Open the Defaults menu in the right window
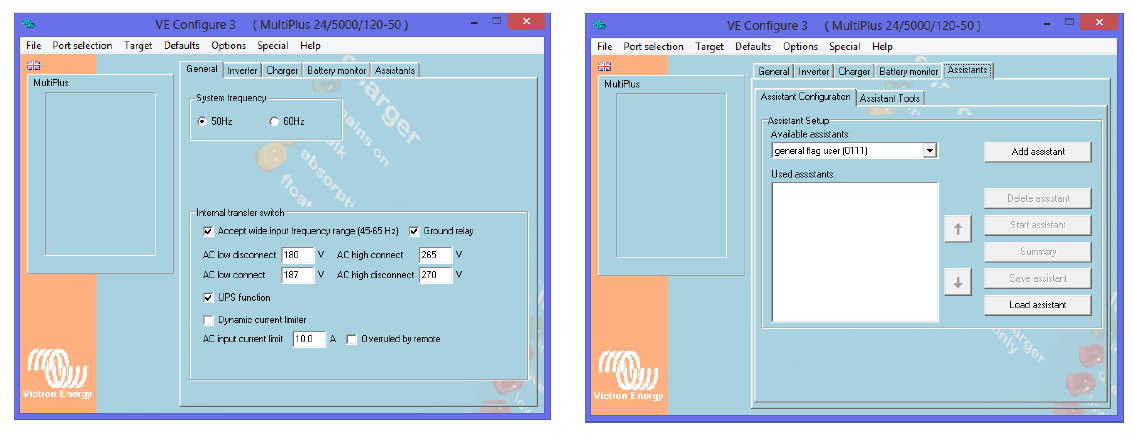 tap(752, 46)
